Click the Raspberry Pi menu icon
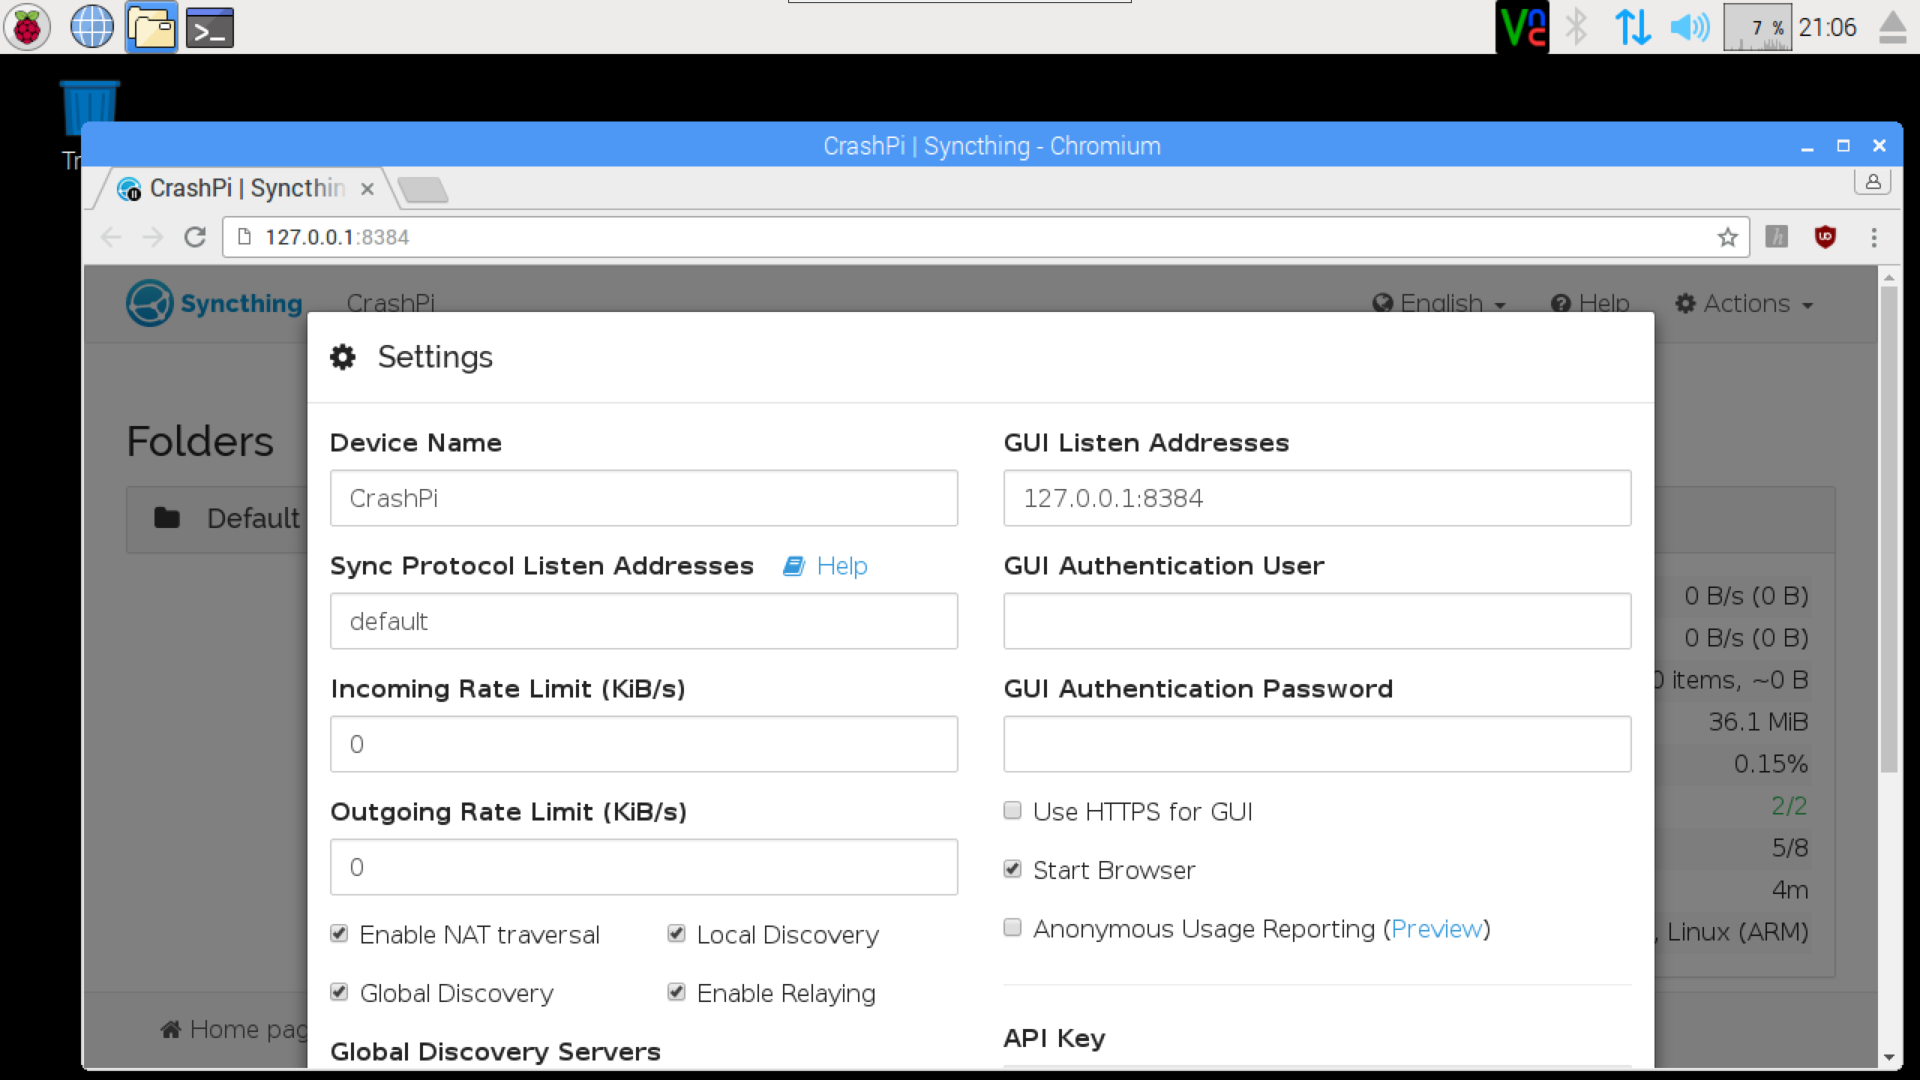Screen dimensions: 1920x1080 27,27
